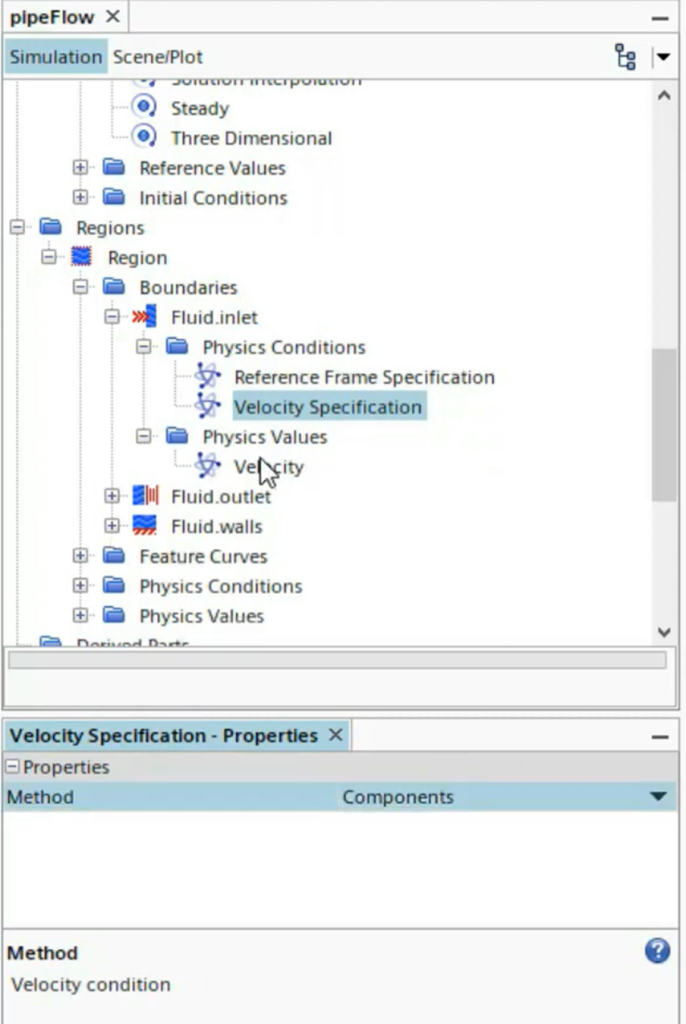Collapse the Fluid.inlet Physics Conditions folder
Viewport: 686px width, 1024px height.
coord(144,347)
